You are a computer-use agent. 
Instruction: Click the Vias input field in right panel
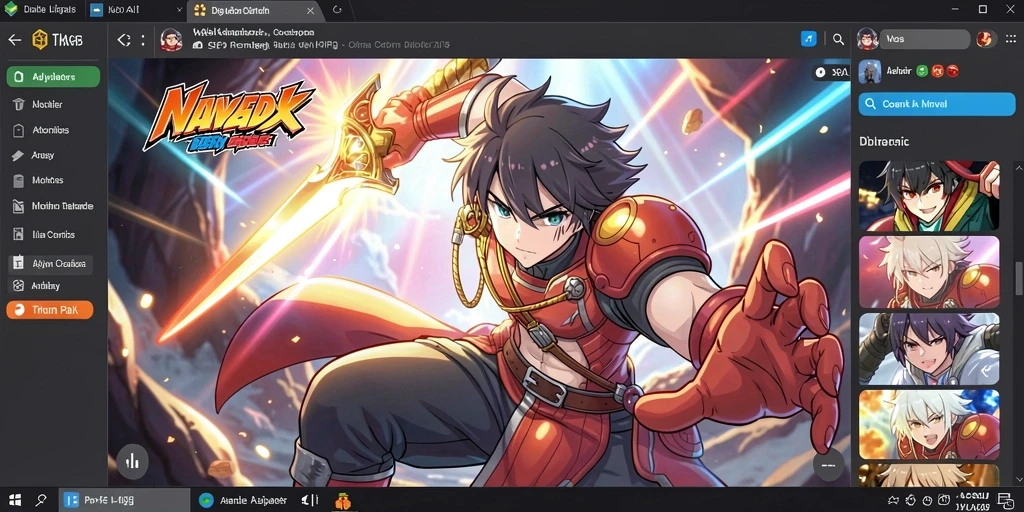pos(924,39)
